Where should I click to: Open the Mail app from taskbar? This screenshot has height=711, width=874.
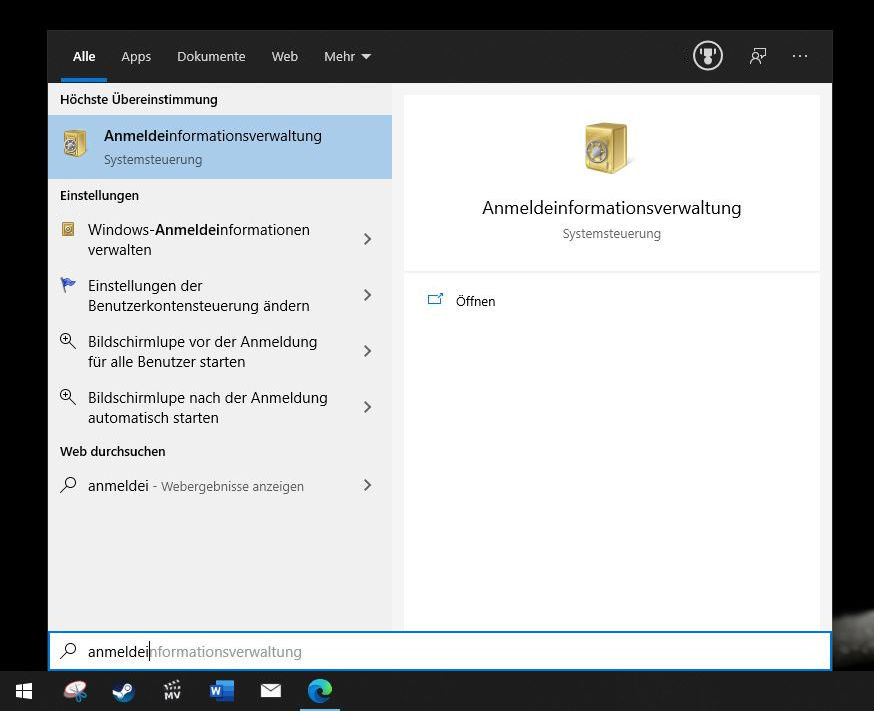(271, 691)
